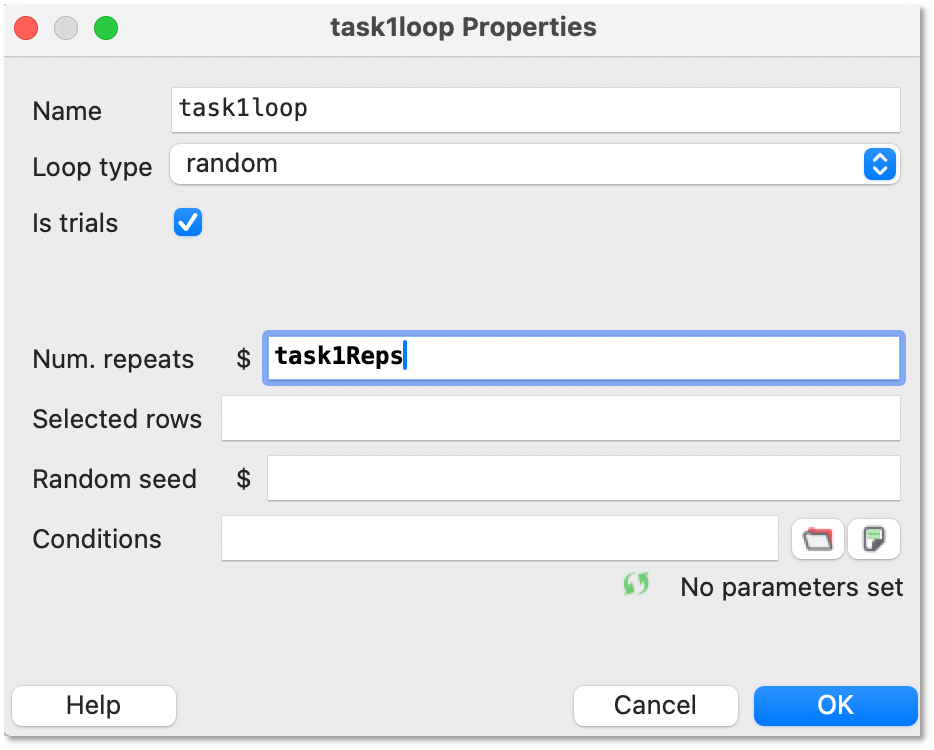934x750 pixels.
Task: Click the empty Selected rows field
Action: pyautogui.click(x=561, y=419)
